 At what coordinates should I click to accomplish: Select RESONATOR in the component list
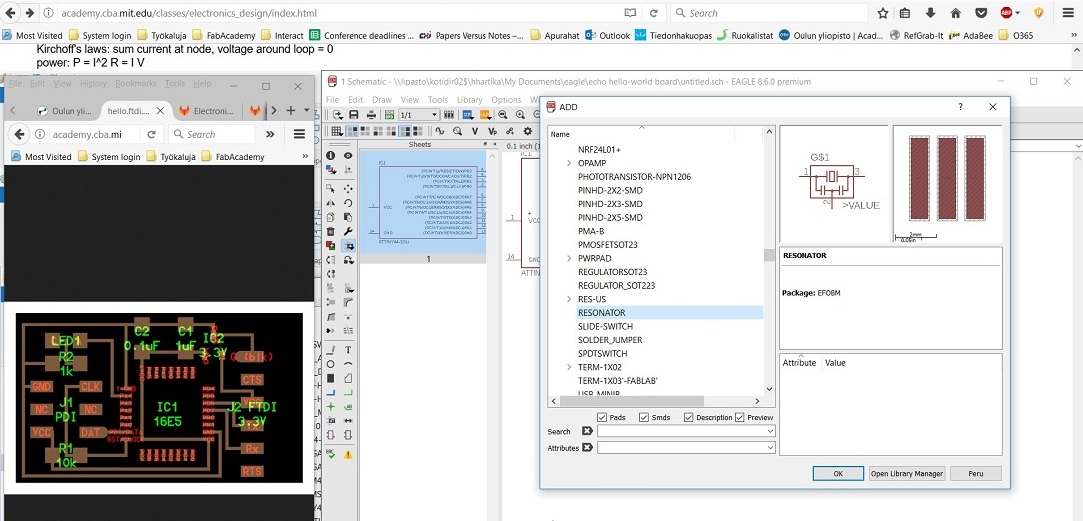602,312
